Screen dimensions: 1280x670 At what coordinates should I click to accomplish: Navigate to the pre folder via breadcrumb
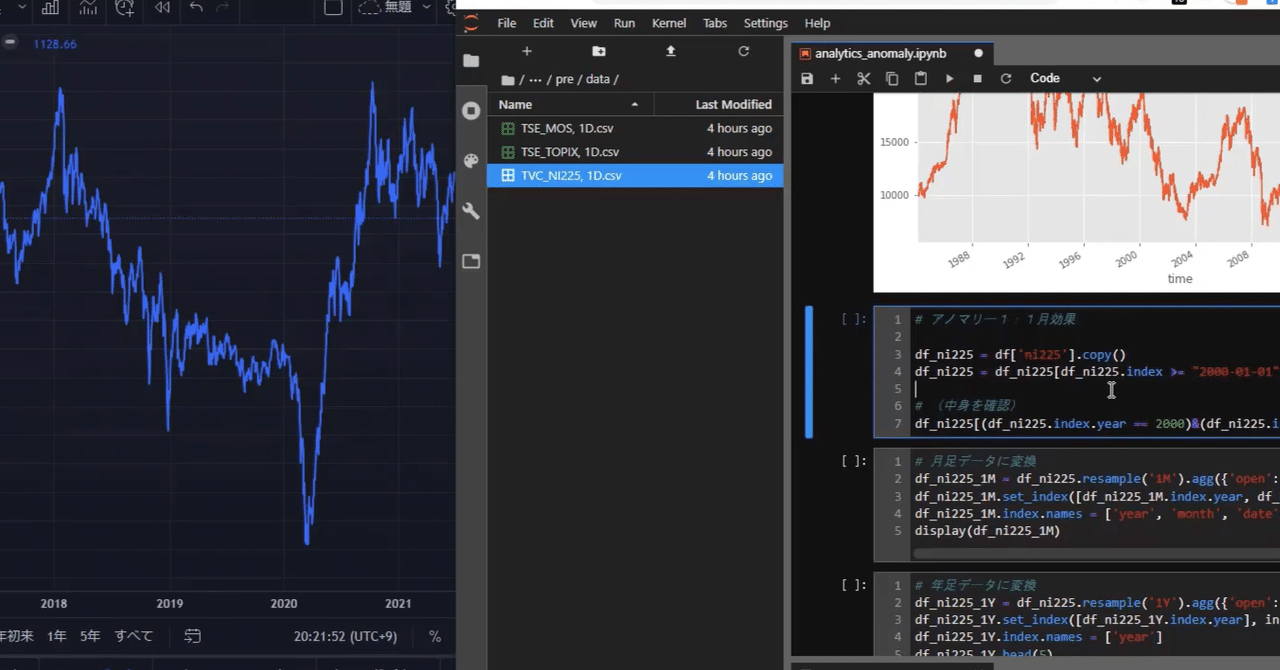pyautogui.click(x=564, y=79)
